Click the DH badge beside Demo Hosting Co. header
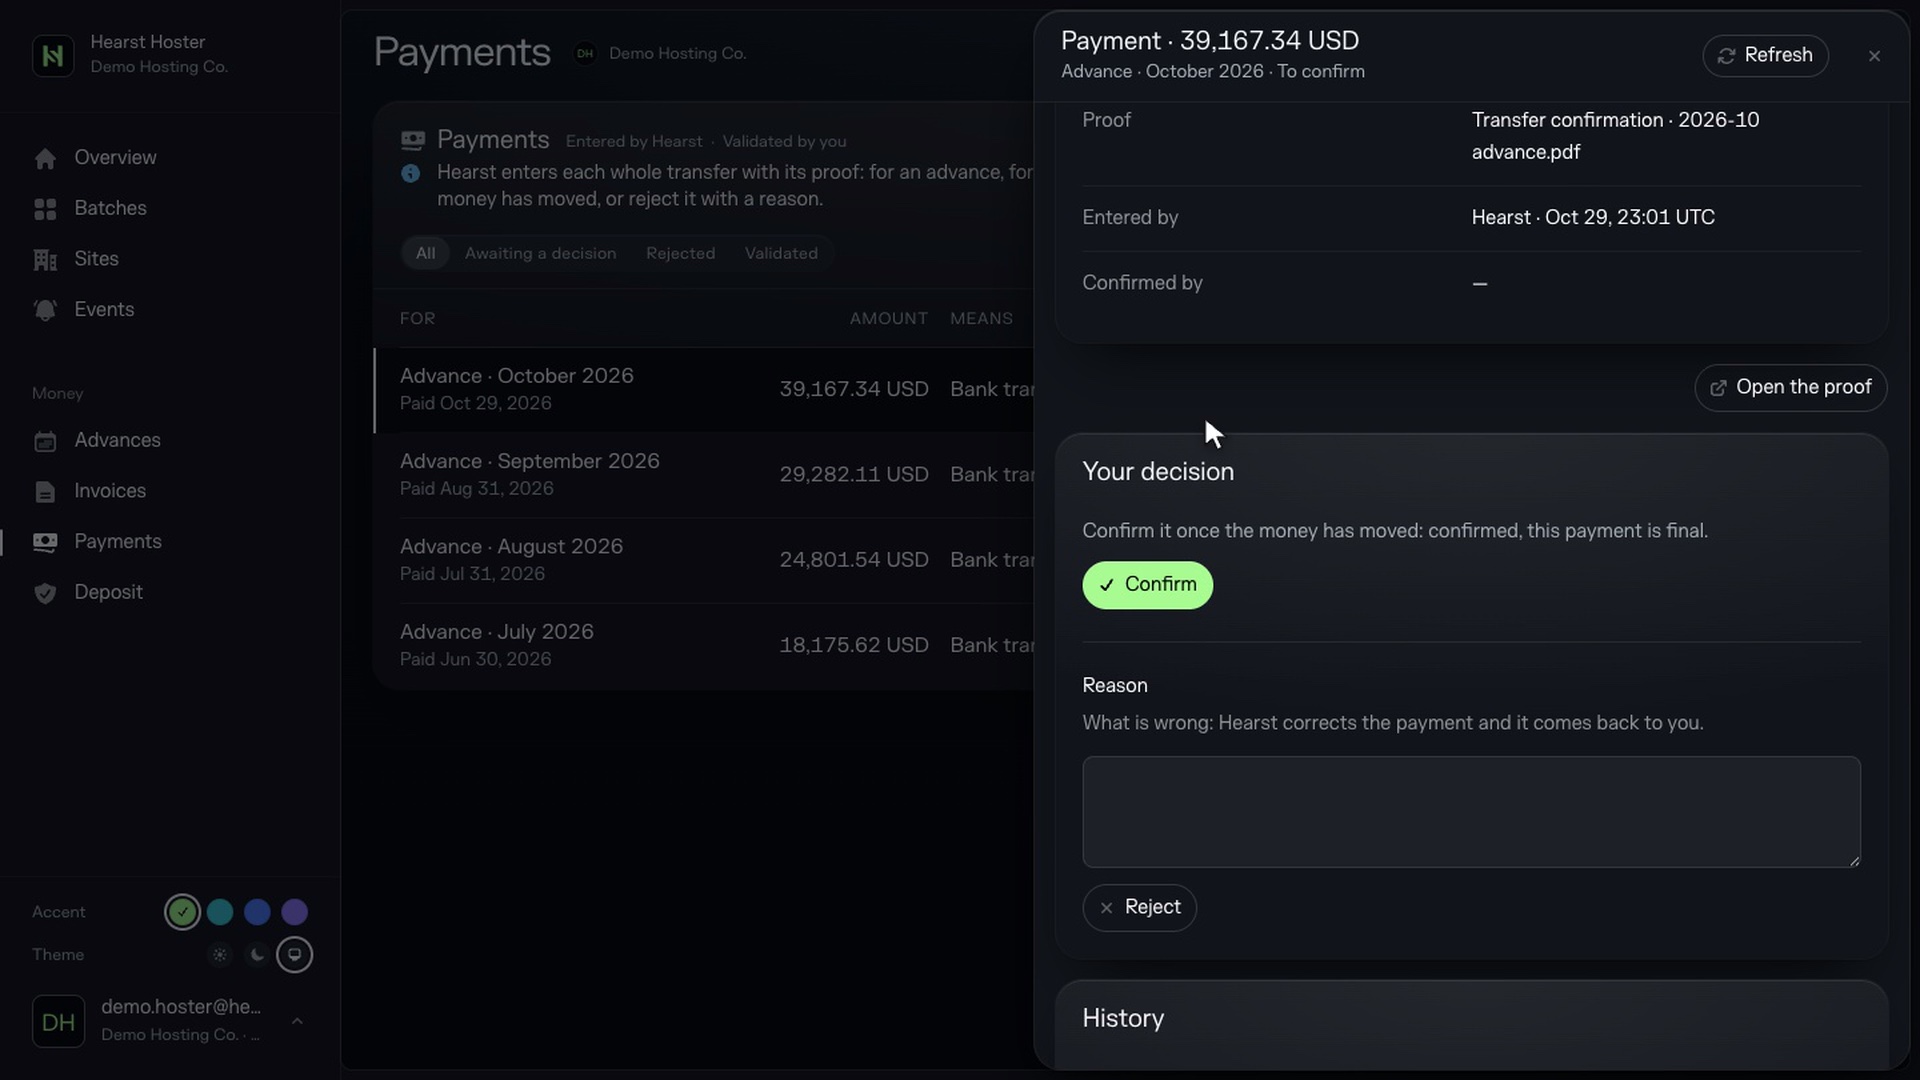 [x=585, y=53]
